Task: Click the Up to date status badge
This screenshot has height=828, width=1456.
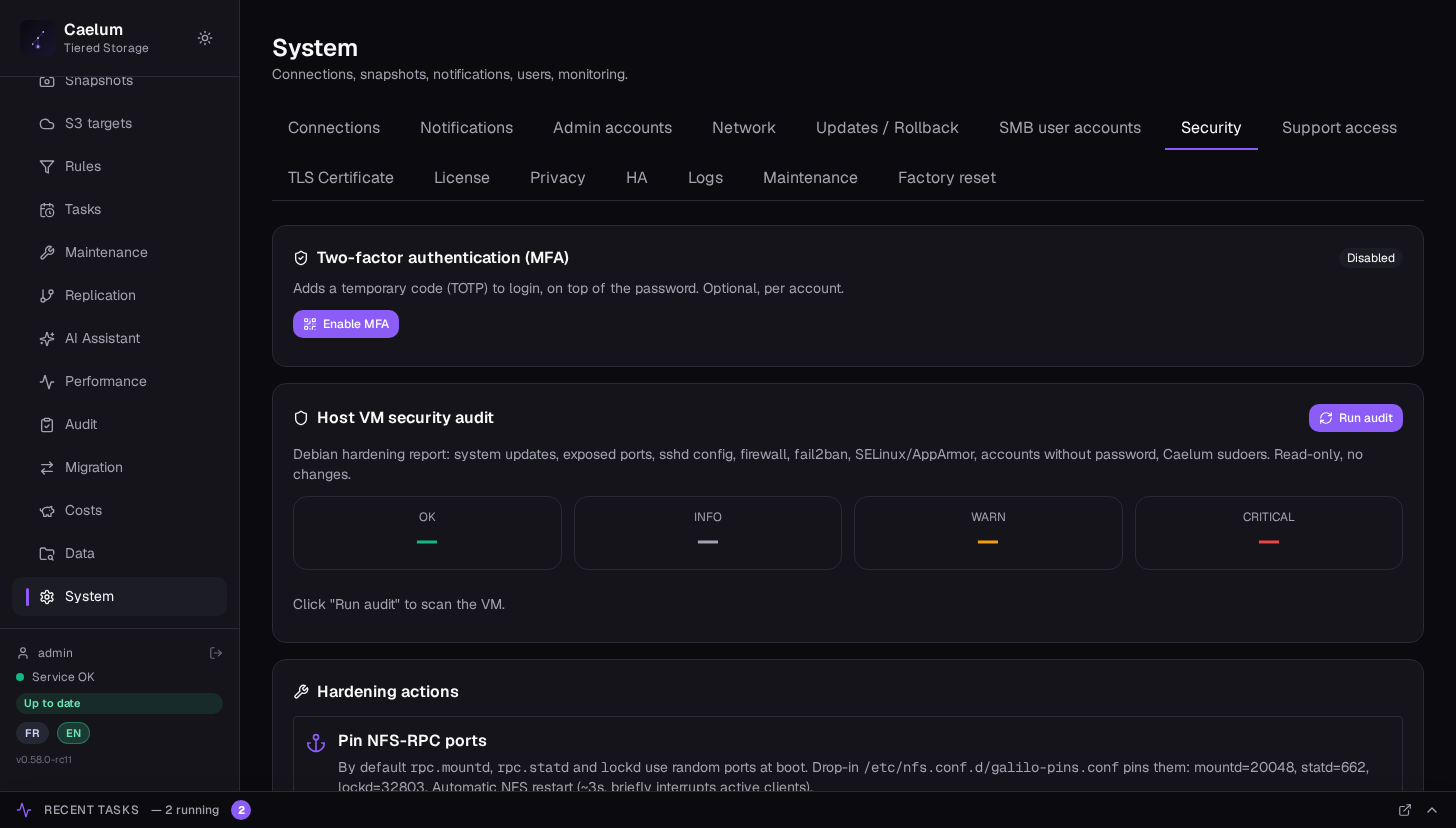Action: click(x=119, y=703)
